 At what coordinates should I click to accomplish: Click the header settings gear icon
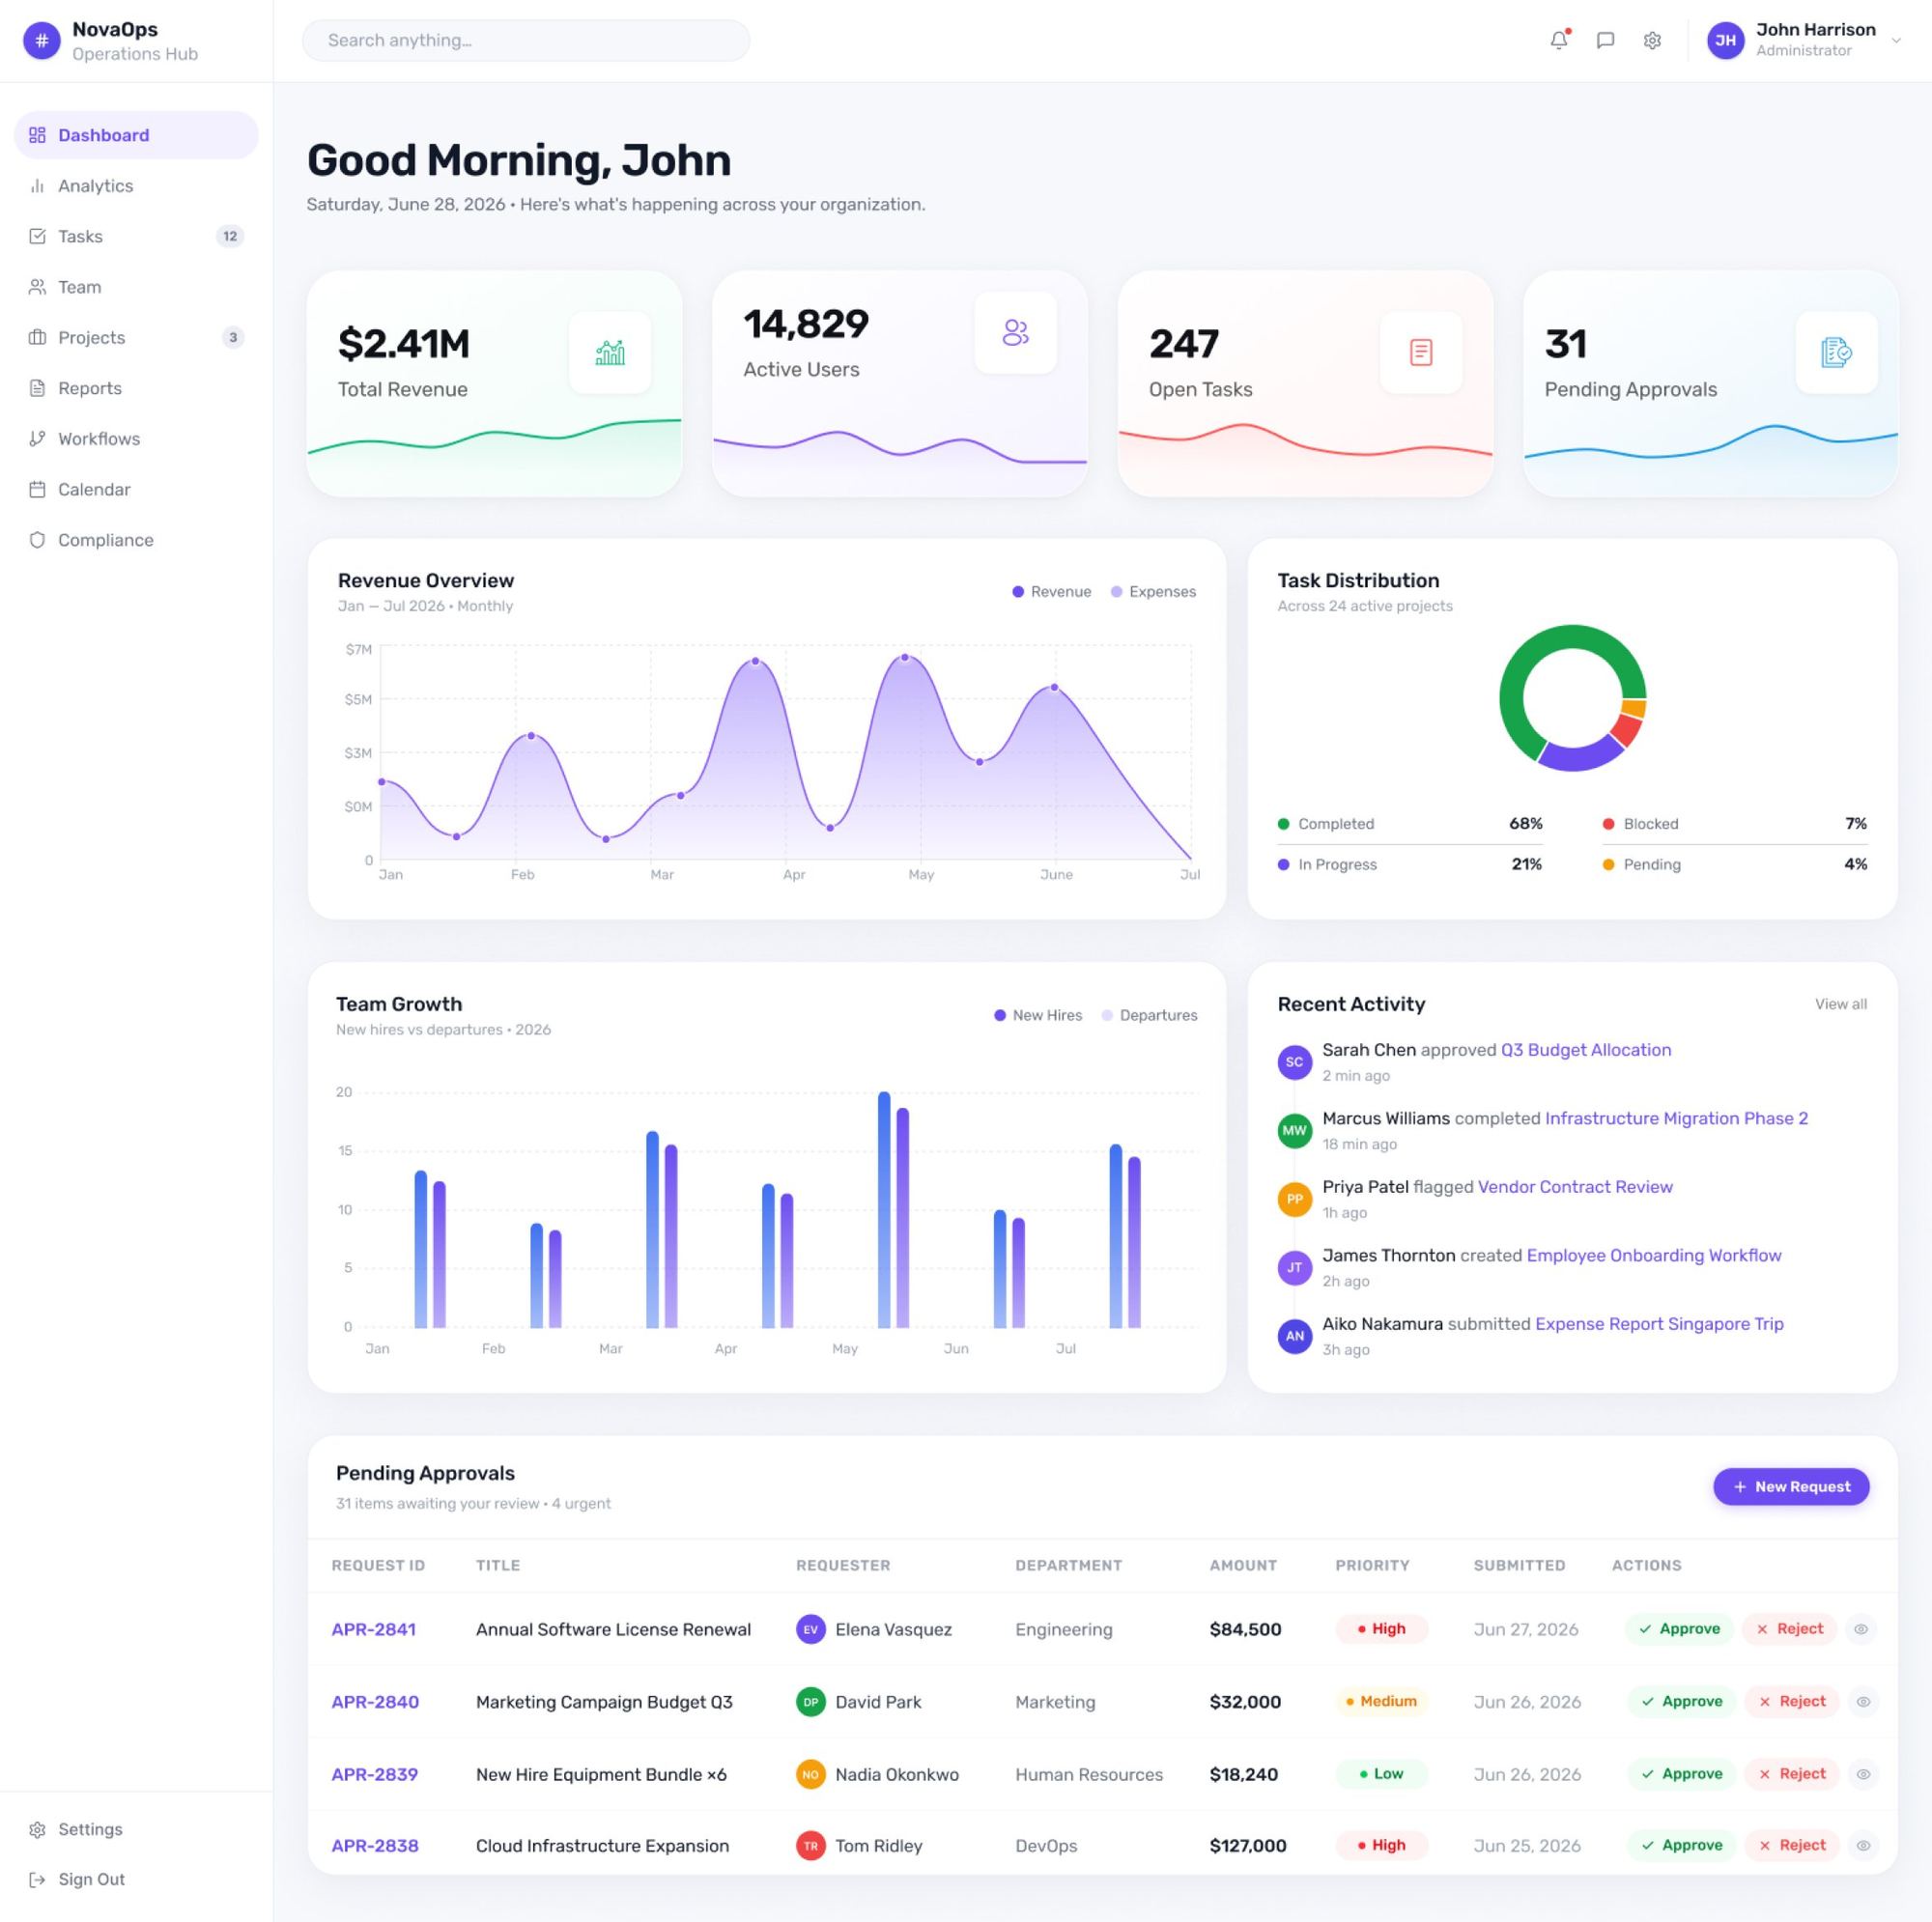(x=1652, y=40)
